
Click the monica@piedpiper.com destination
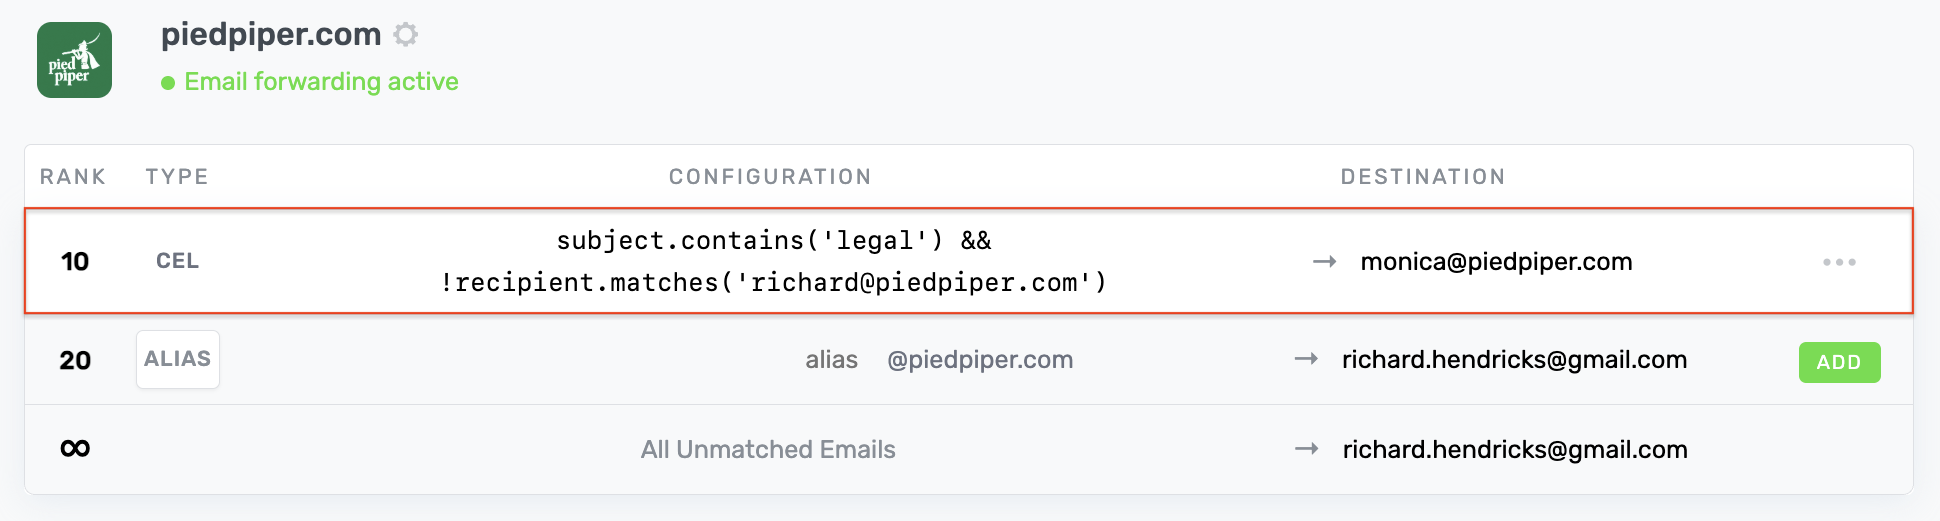[1496, 262]
